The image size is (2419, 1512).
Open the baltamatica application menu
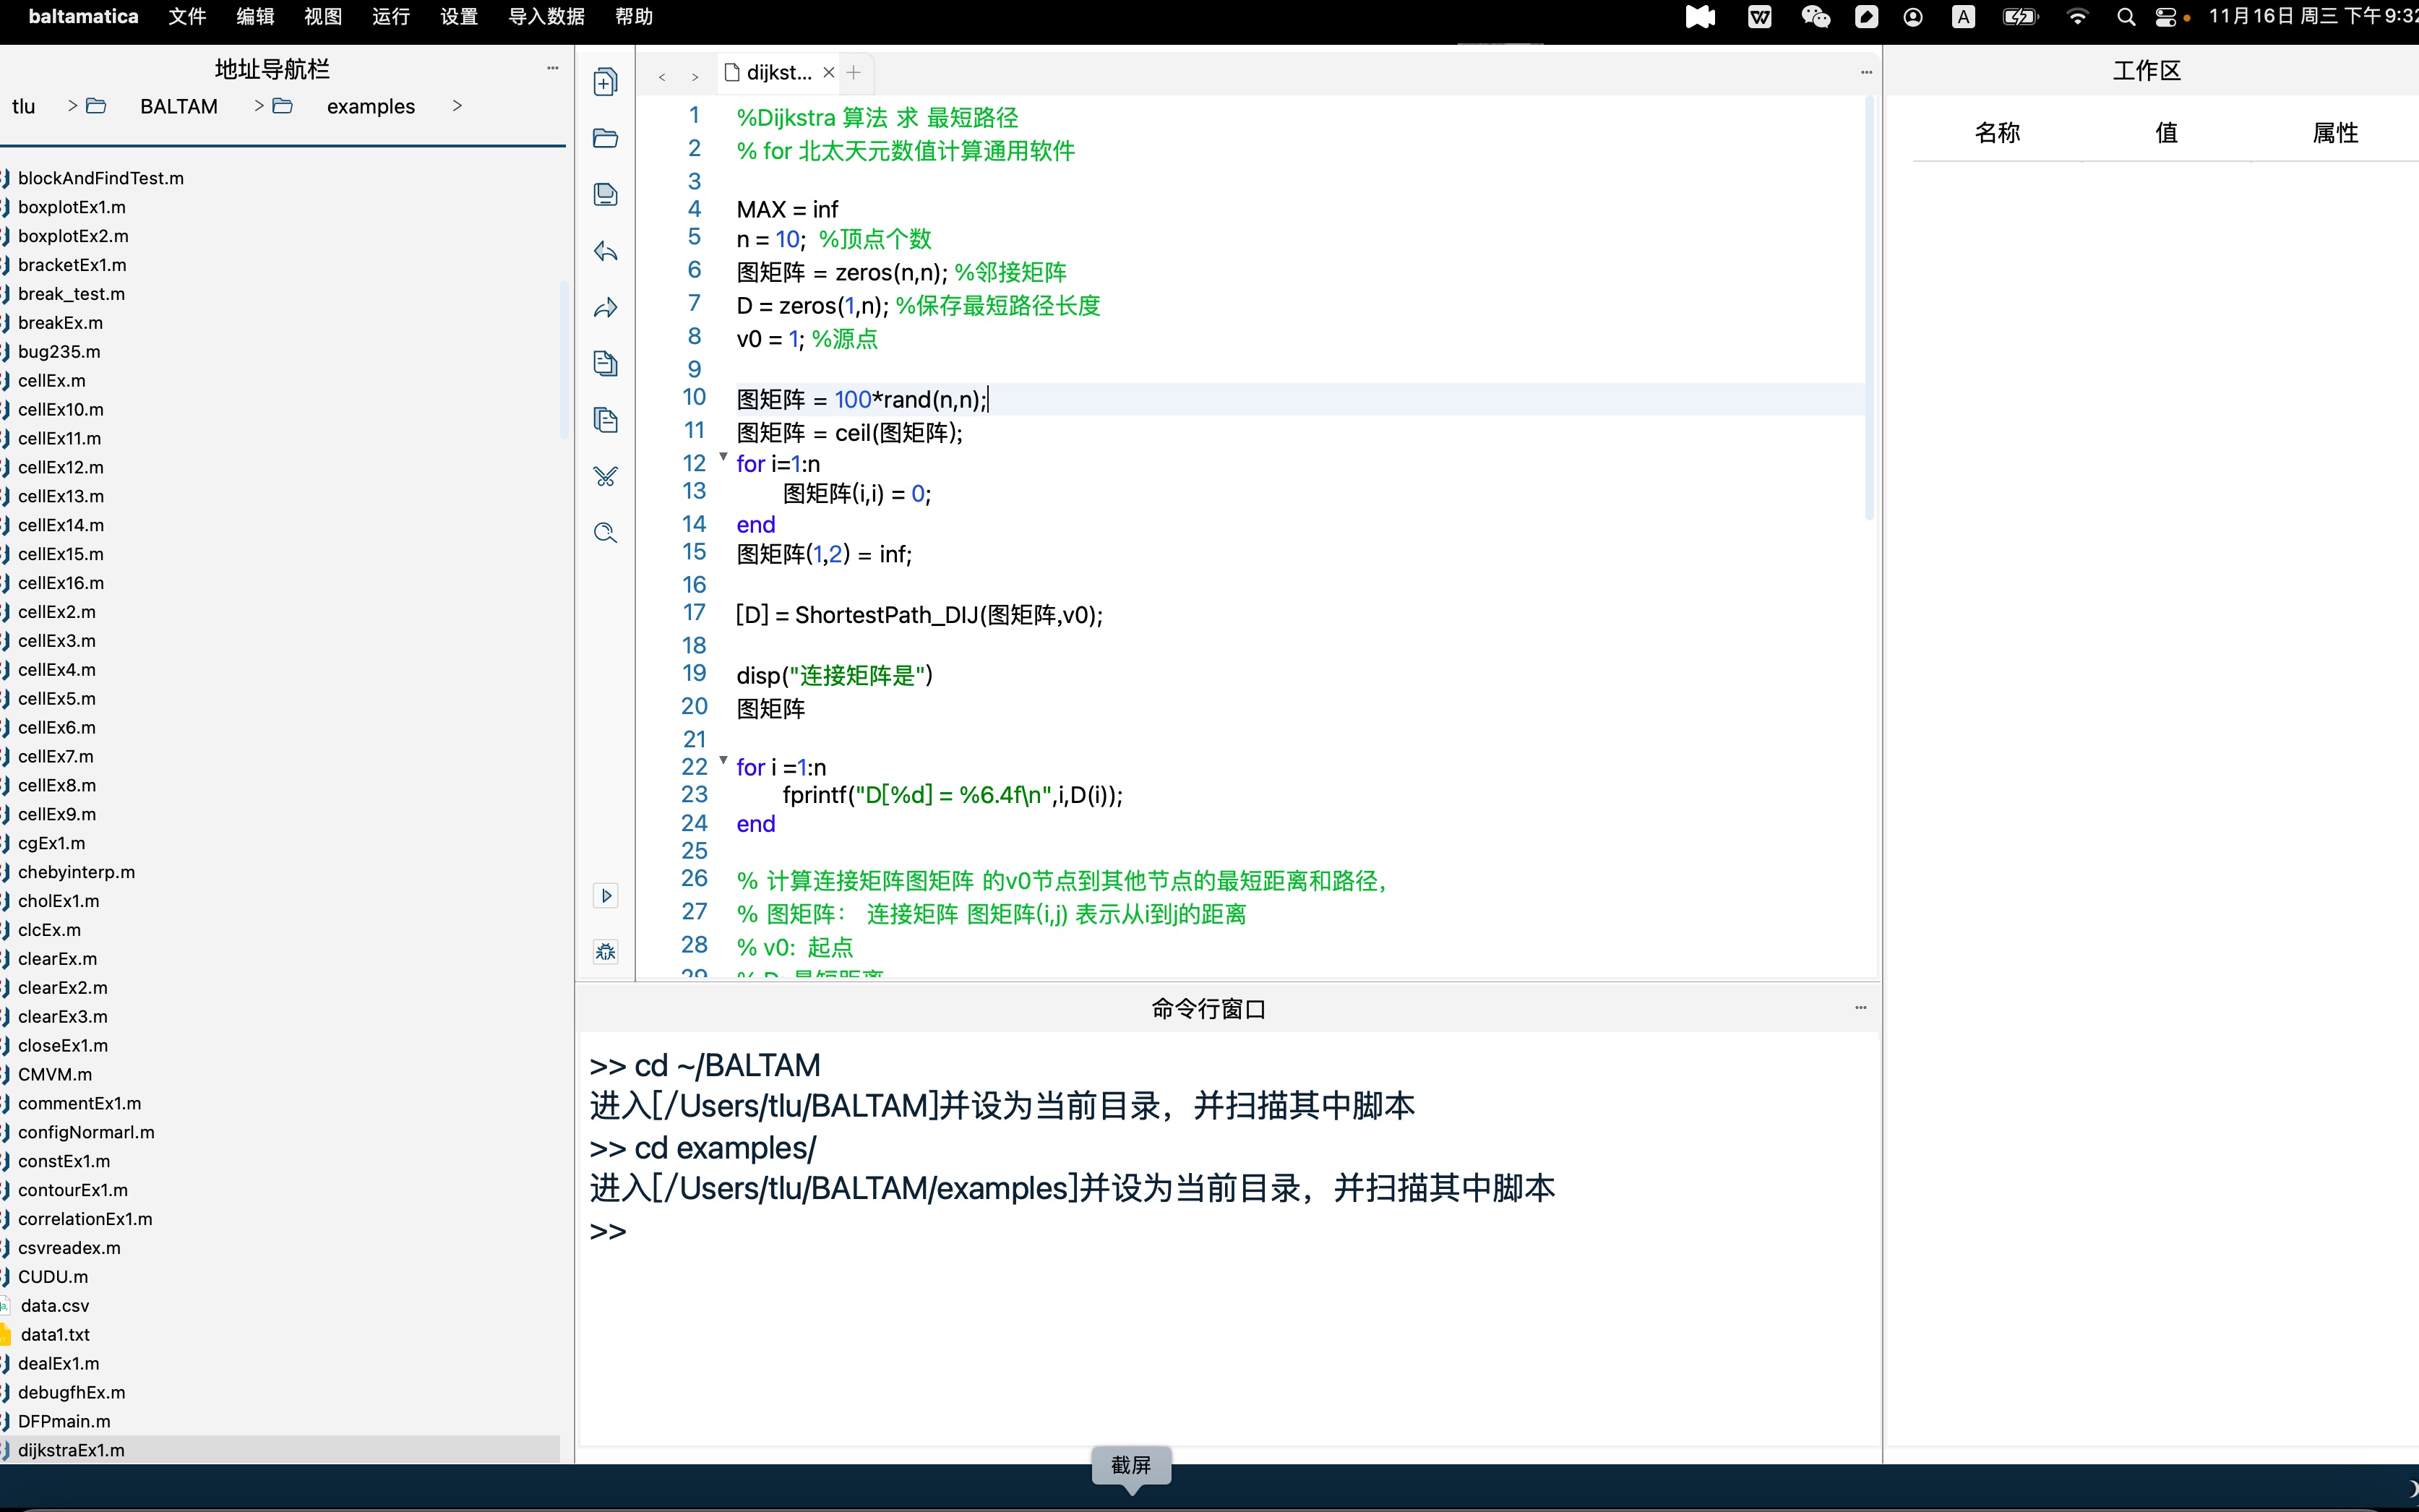coord(83,16)
